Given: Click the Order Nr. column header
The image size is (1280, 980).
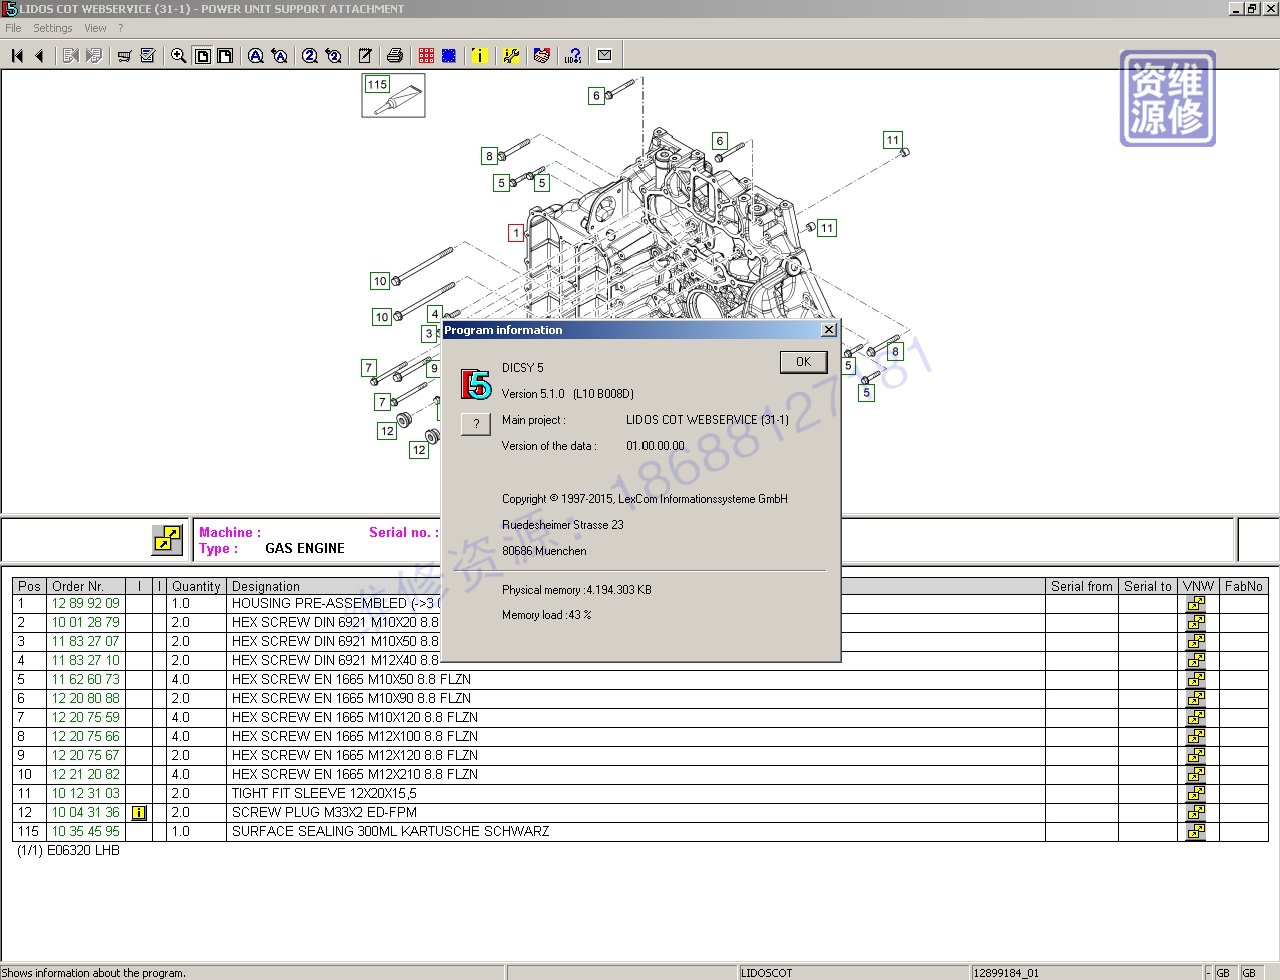Looking at the screenshot, I should pyautogui.click(x=87, y=586).
